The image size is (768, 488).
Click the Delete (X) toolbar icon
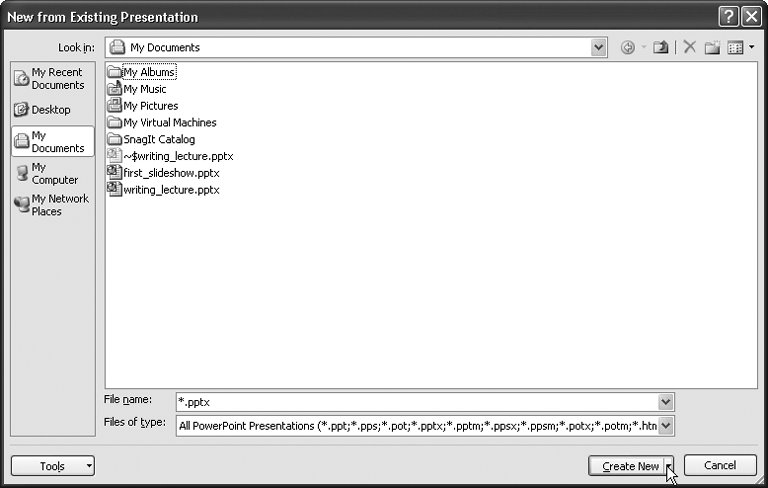tap(690, 48)
